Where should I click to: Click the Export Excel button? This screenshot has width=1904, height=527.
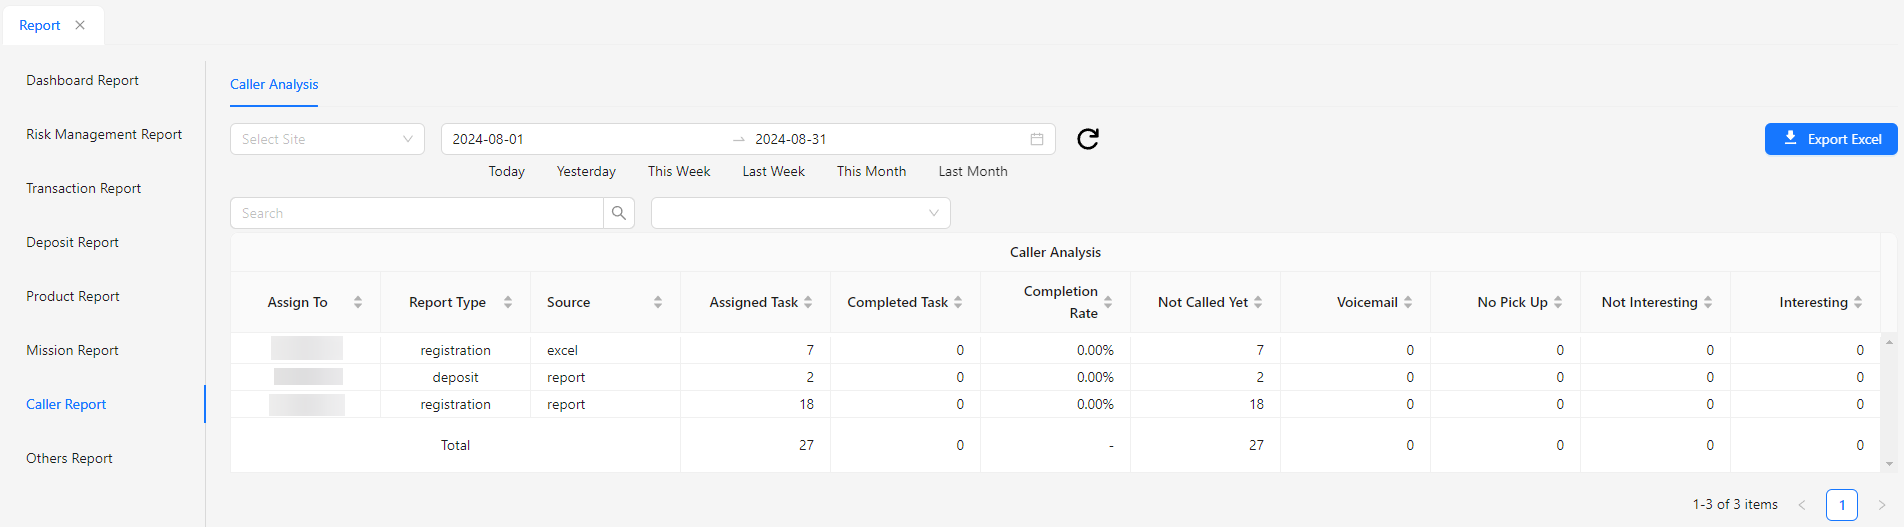coord(1831,139)
